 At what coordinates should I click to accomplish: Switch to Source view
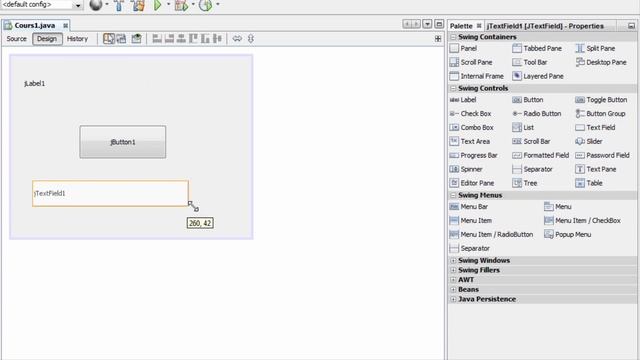tap(16, 39)
